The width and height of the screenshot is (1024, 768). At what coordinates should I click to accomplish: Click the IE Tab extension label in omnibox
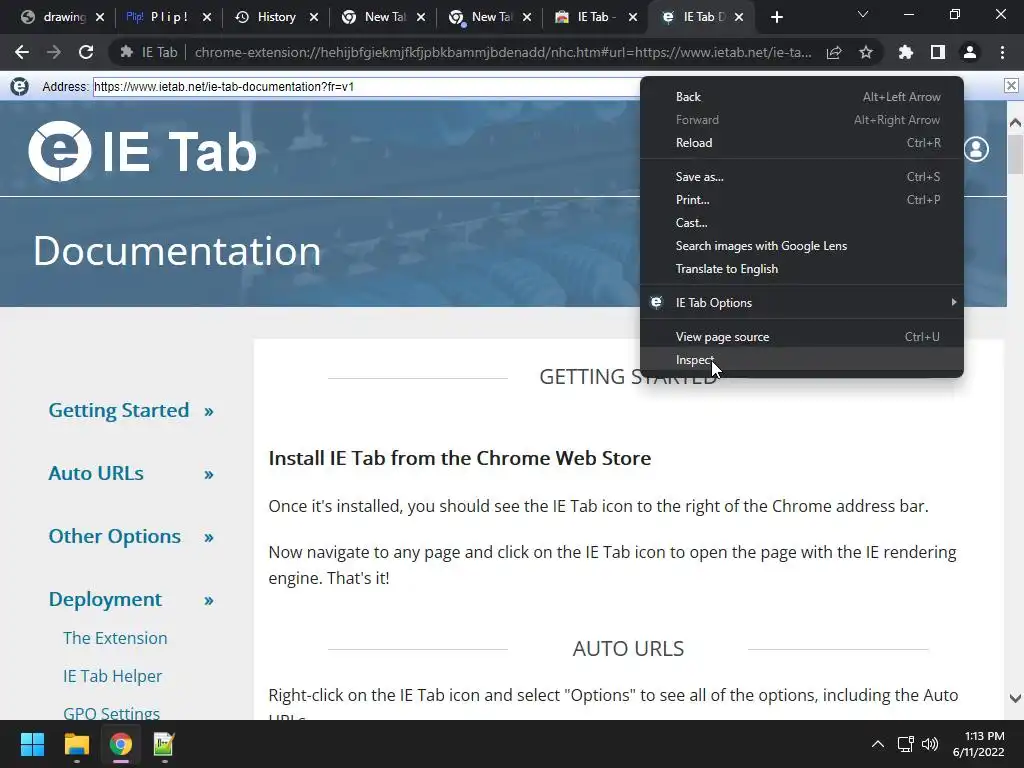click(150, 52)
